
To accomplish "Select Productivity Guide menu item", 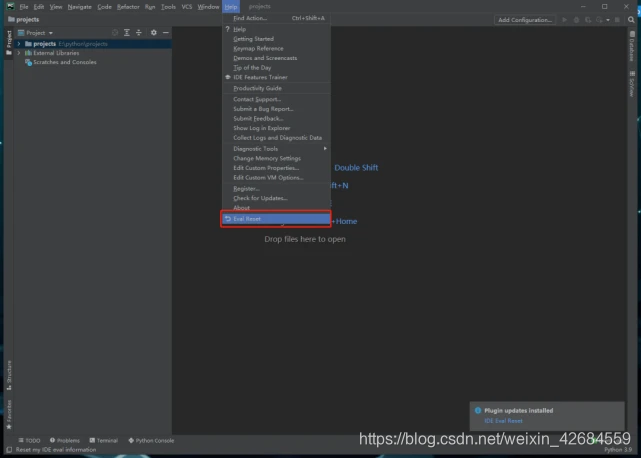I will [276, 88].
